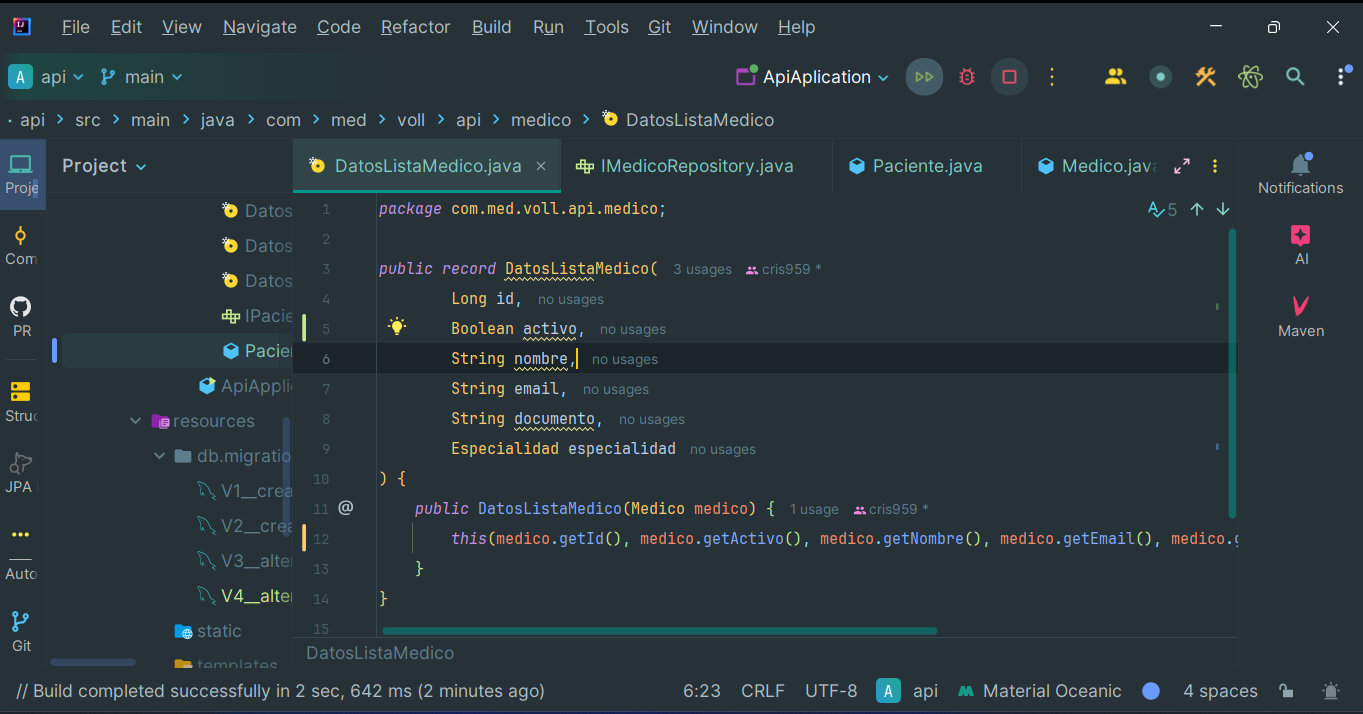Open Code With Me people icon

point(1116,77)
